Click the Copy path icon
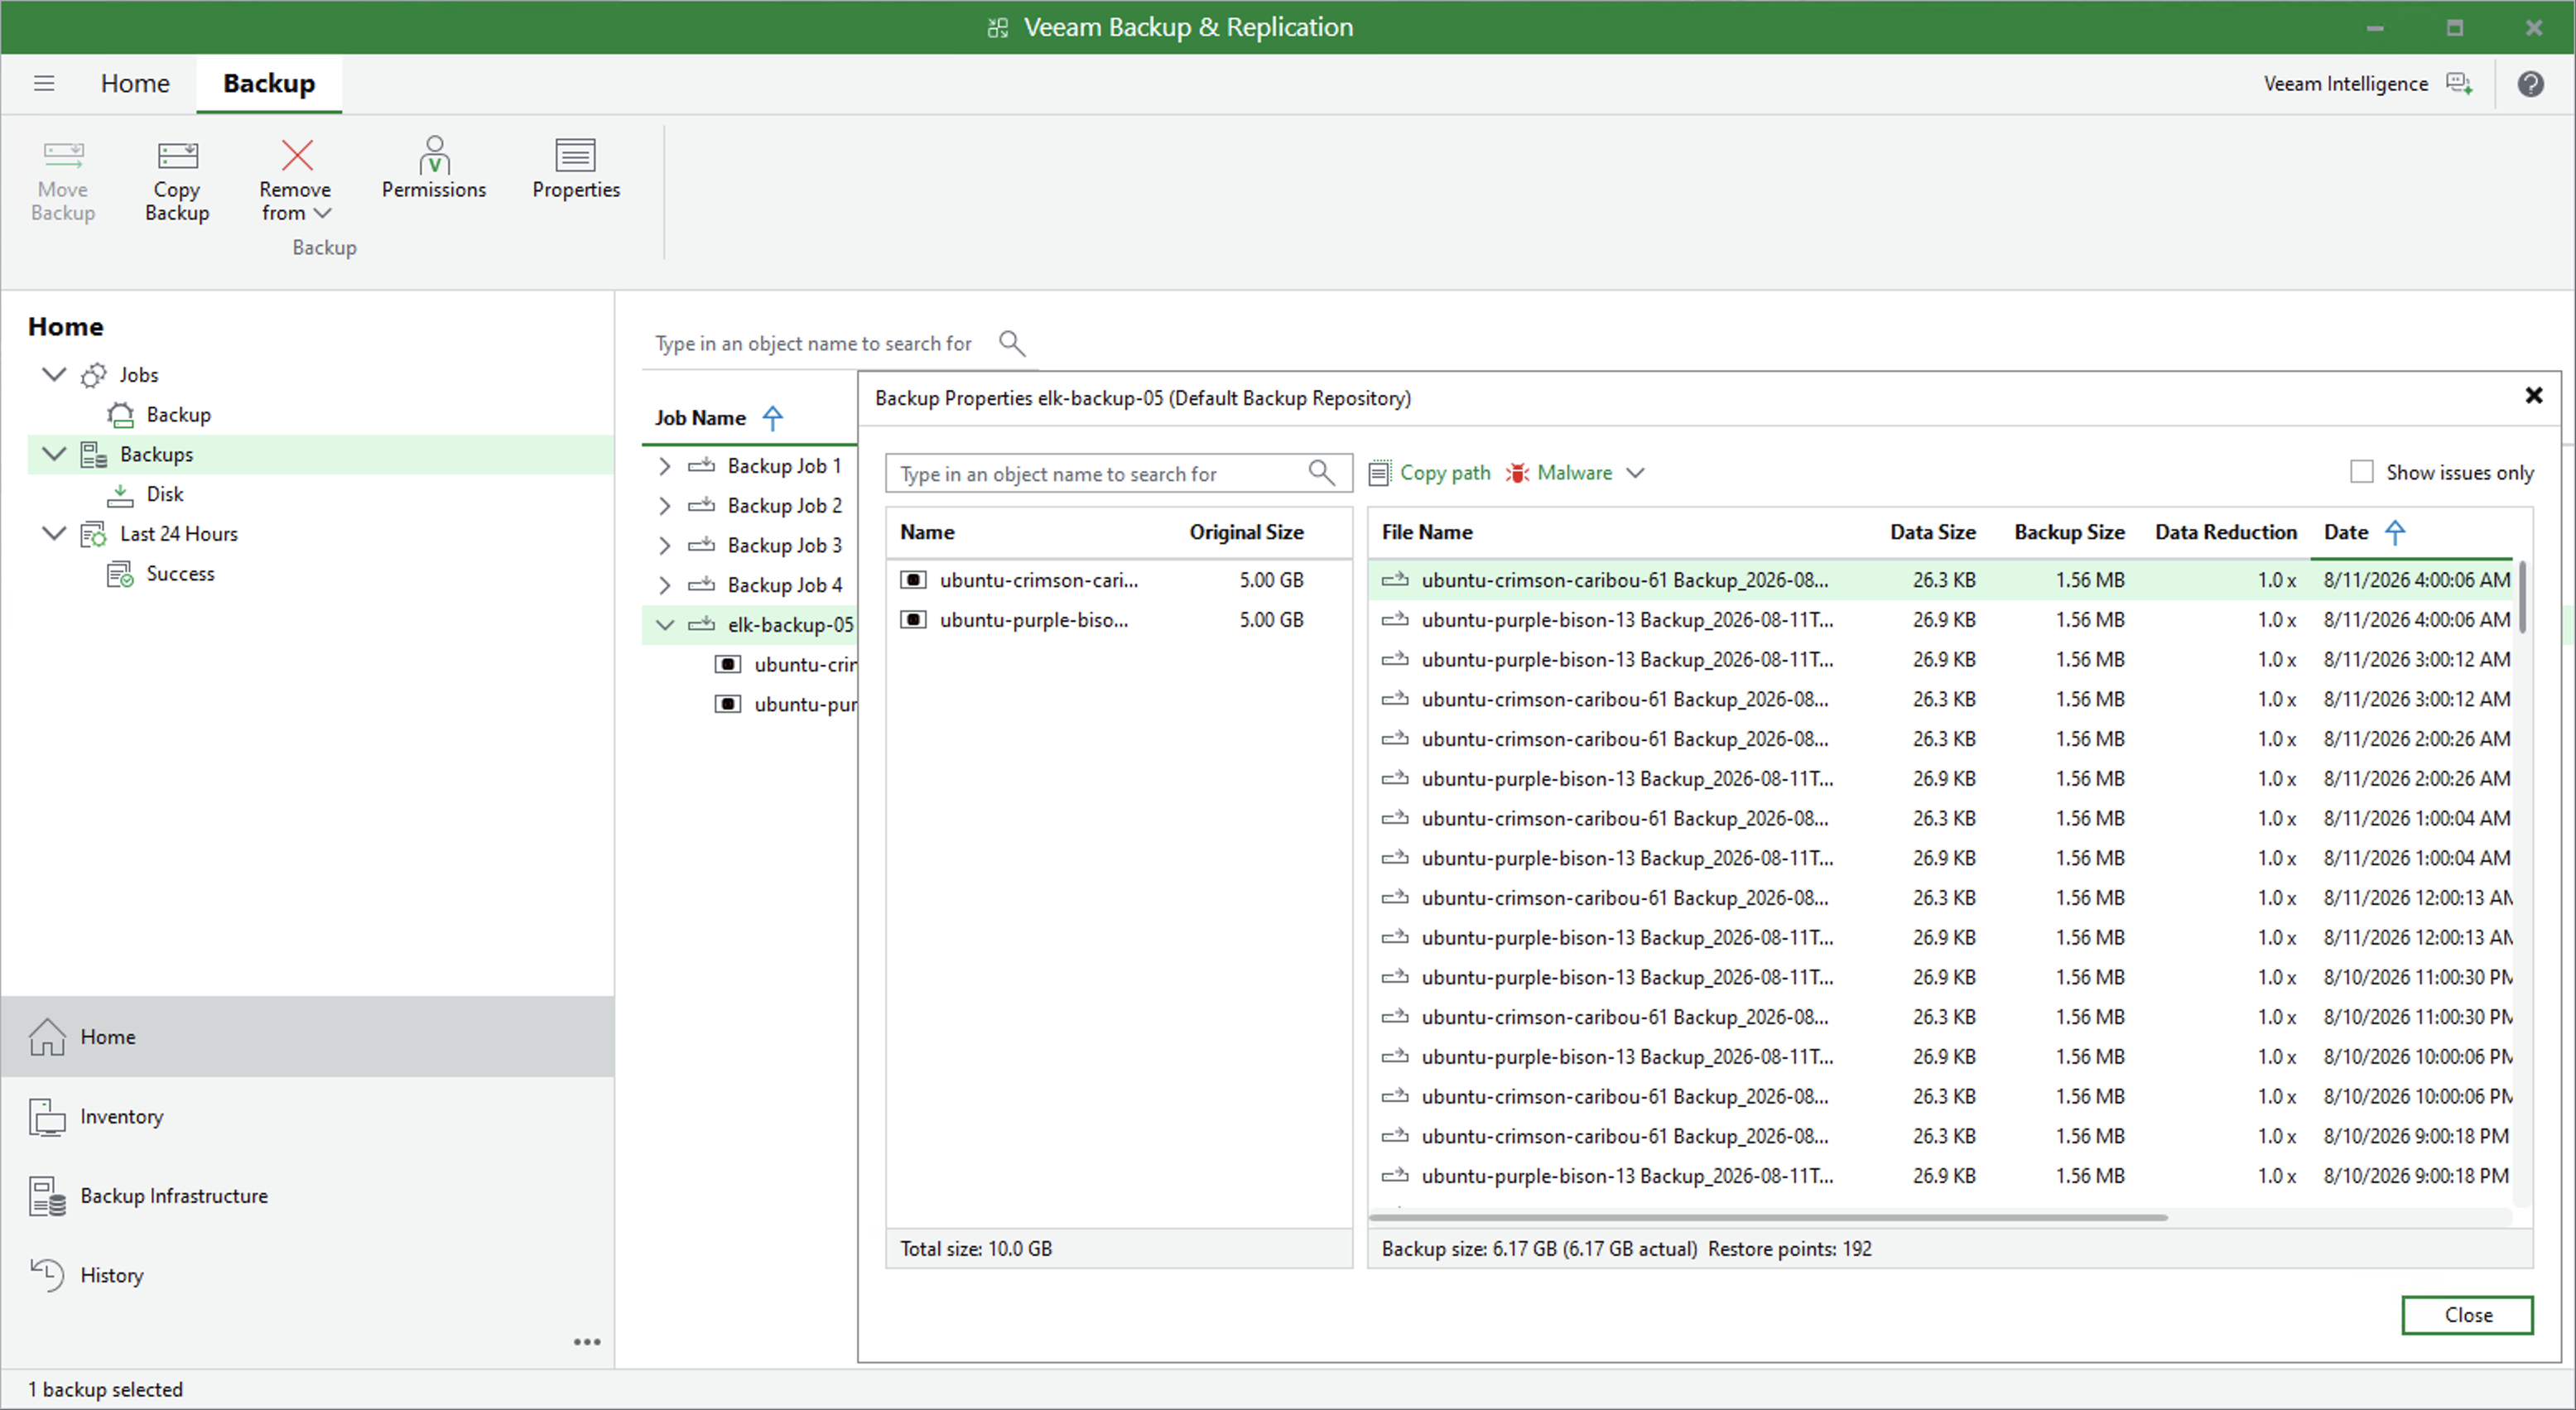 pos(1380,473)
